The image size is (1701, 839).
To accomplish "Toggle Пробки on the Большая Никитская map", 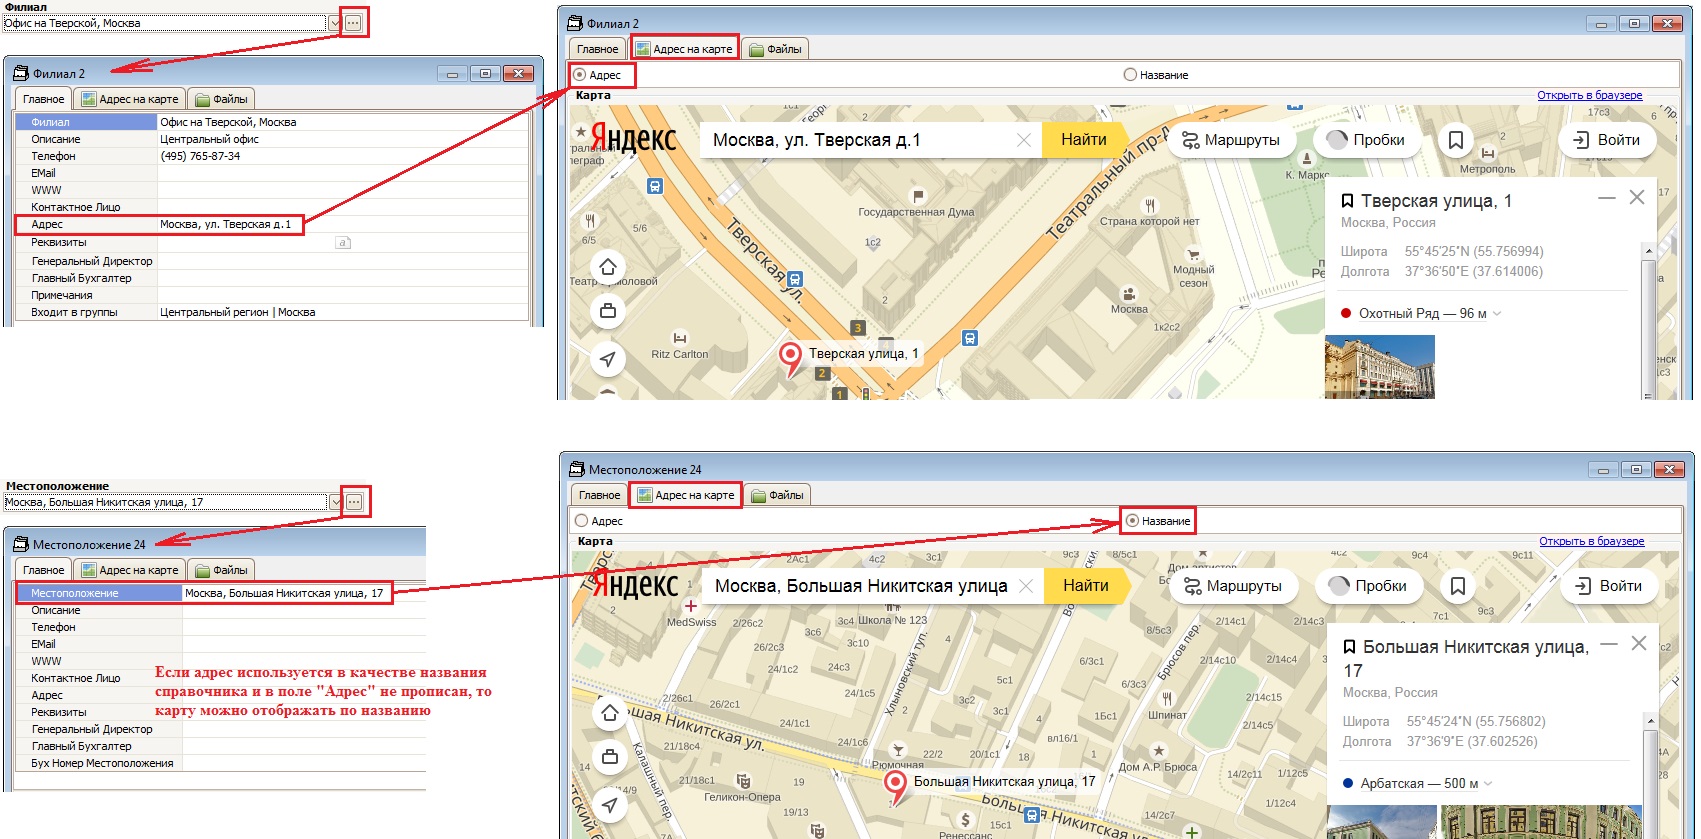I will 1369,586.
